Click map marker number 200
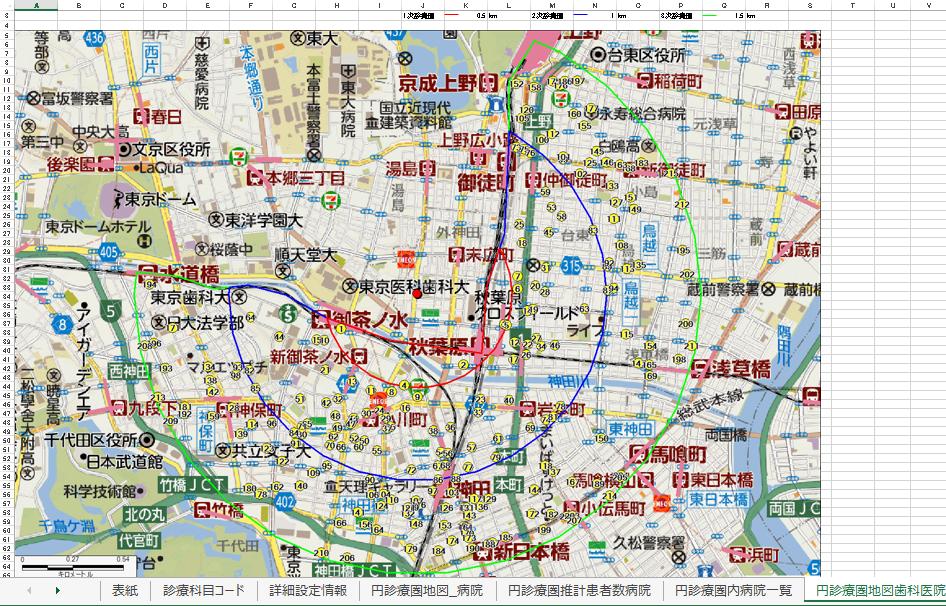This screenshot has width=946, height=606. tap(685, 324)
